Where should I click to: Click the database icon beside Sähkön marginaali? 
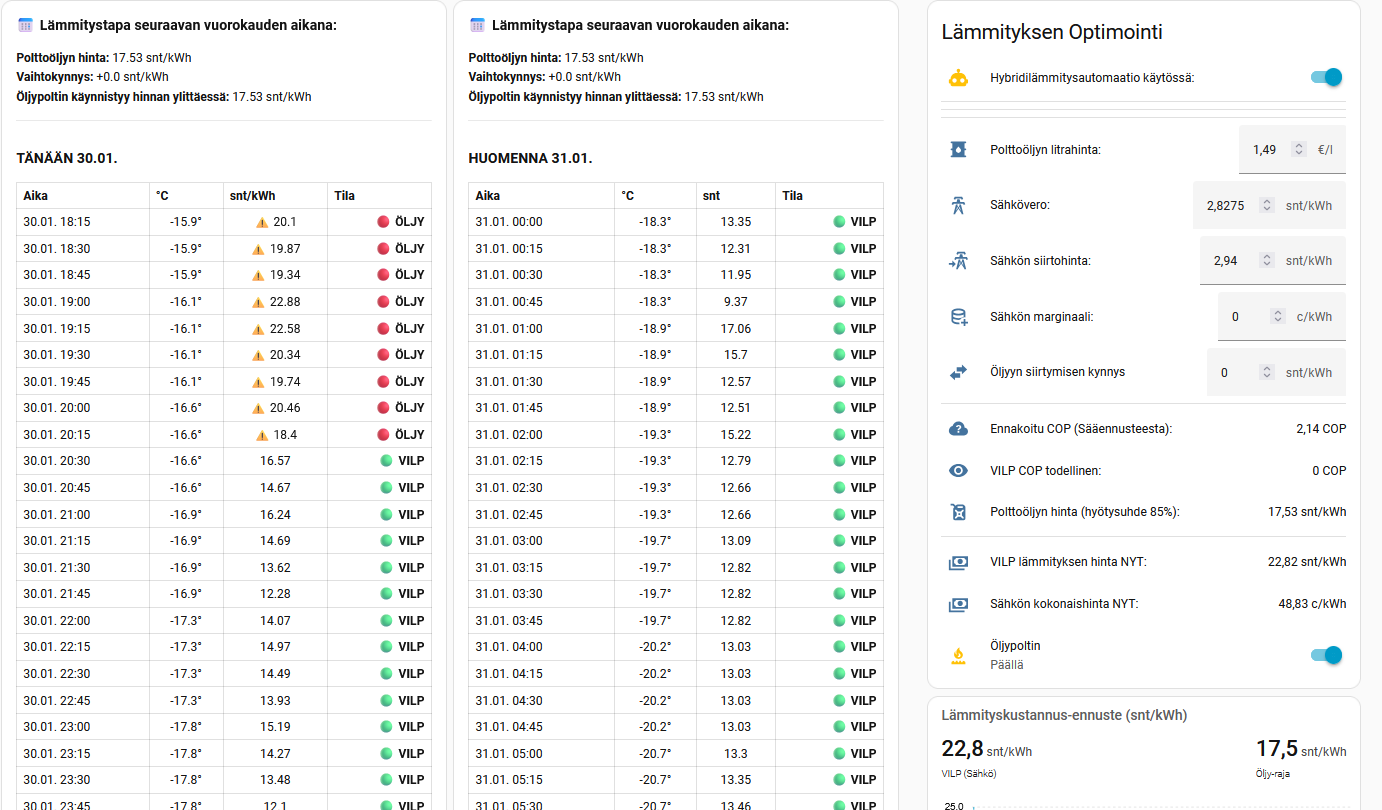click(x=958, y=315)
